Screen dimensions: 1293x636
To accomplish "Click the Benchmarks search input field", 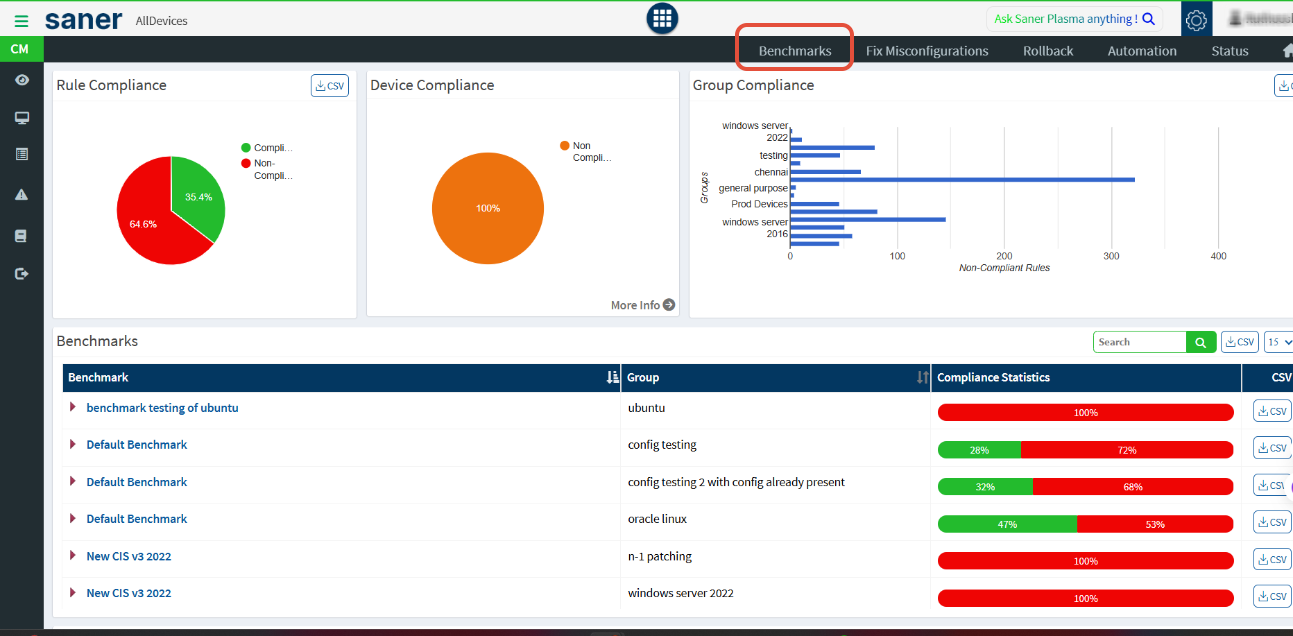I will pos(1140,342).
